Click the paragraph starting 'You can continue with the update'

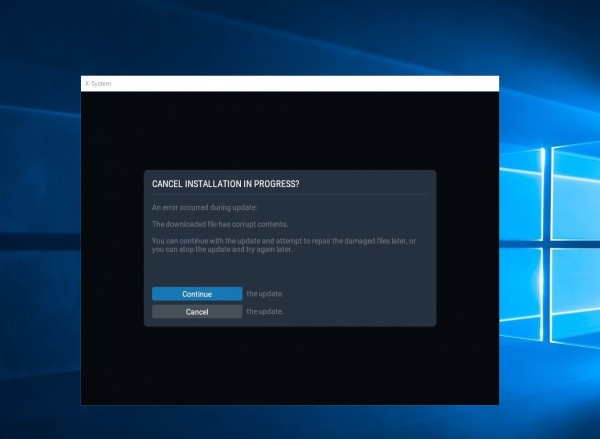[284, 245]
